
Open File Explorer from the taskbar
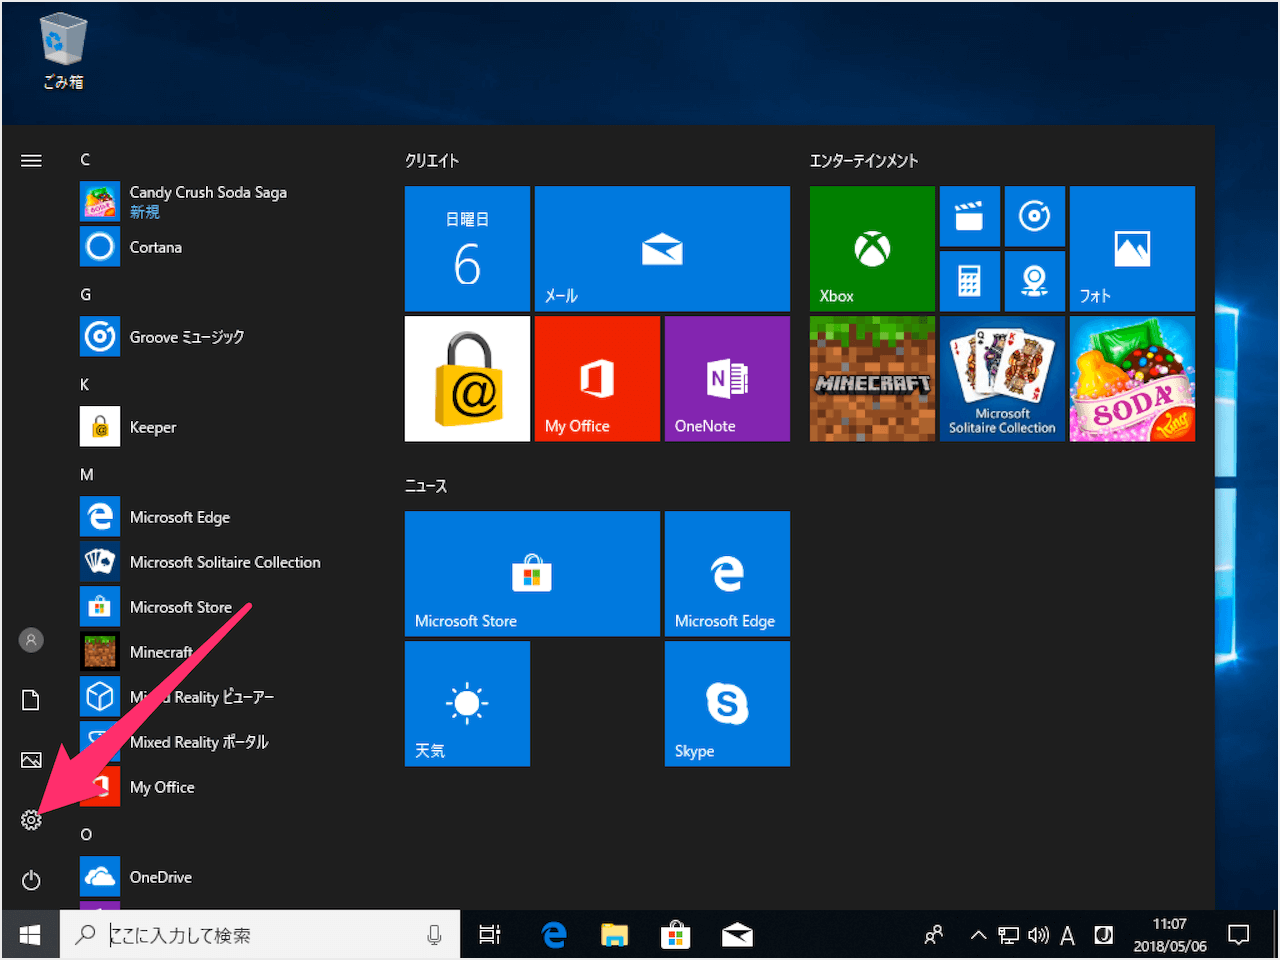pos(614,935)
